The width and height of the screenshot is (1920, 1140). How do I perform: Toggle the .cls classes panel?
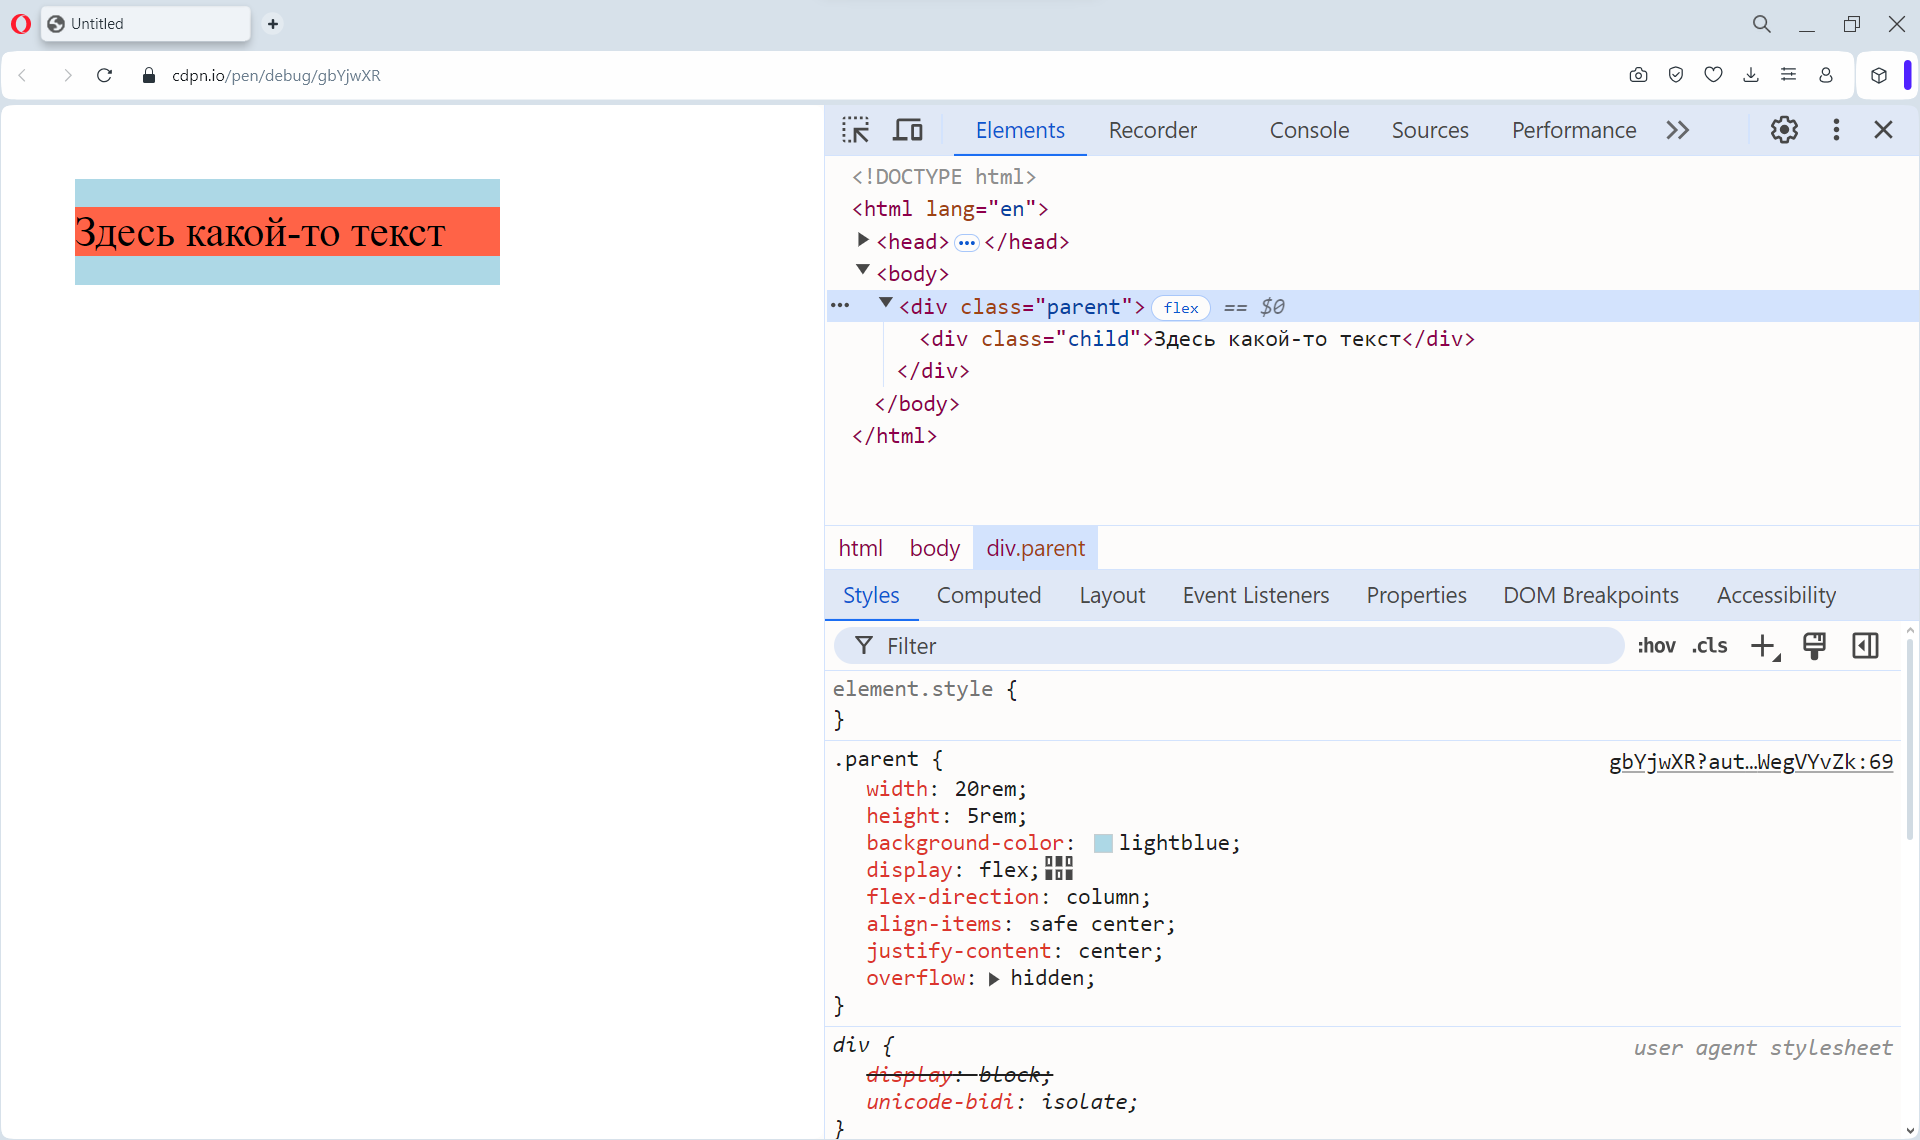(1710, 645)
